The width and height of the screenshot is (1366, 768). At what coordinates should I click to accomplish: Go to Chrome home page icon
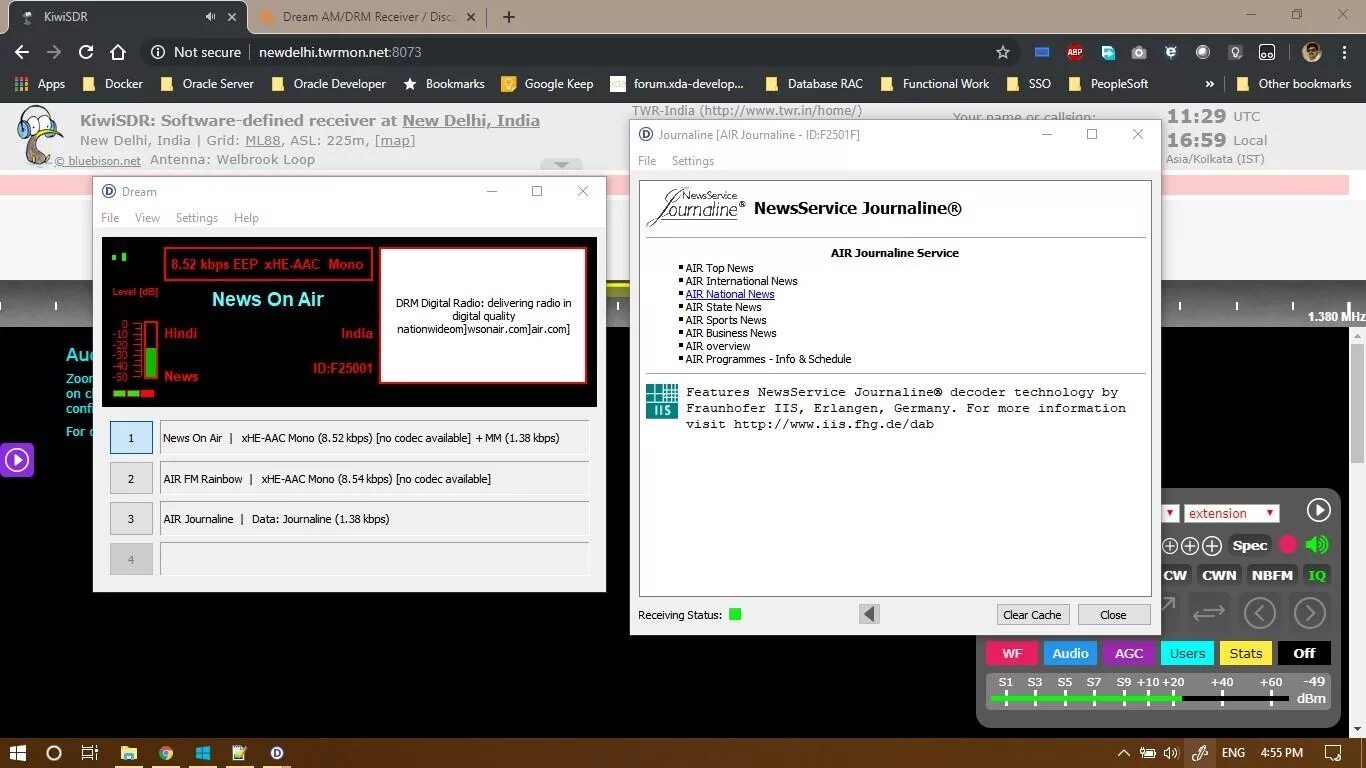click(118, 52)
